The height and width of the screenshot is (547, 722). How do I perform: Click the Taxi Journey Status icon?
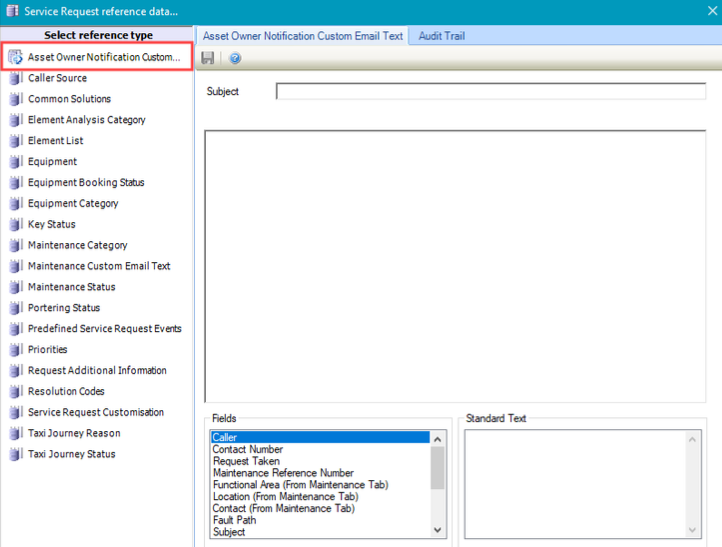tap(15, 455)
